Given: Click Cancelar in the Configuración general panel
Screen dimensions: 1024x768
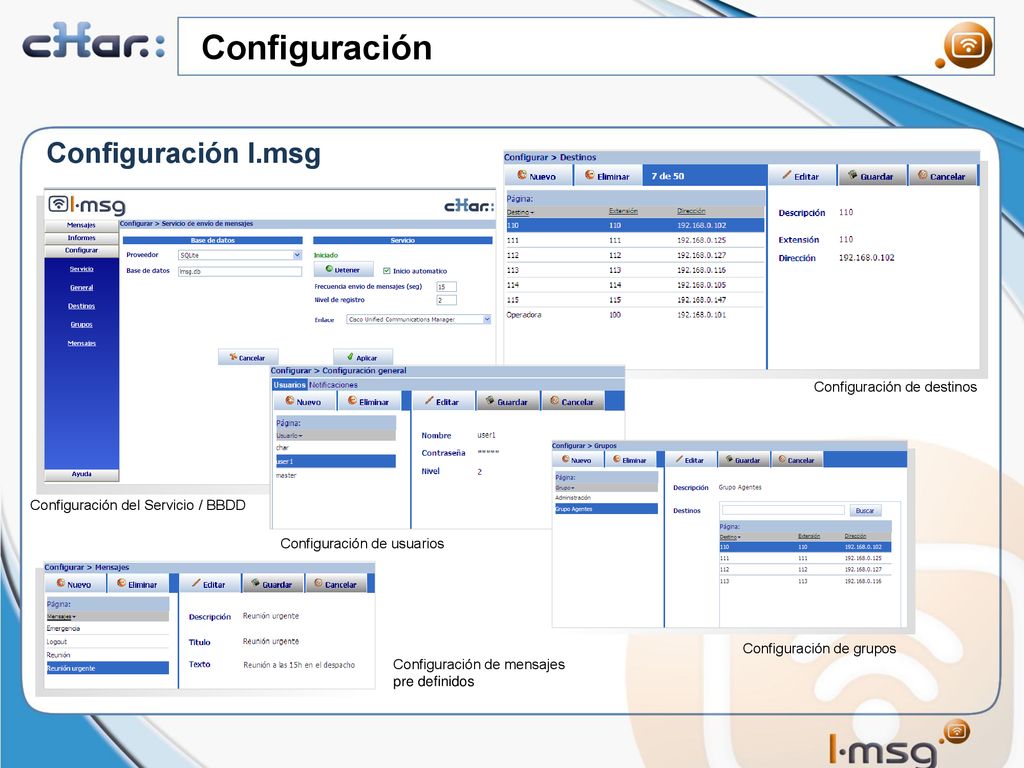Looking at the screenshot, I should coord(572,402).
